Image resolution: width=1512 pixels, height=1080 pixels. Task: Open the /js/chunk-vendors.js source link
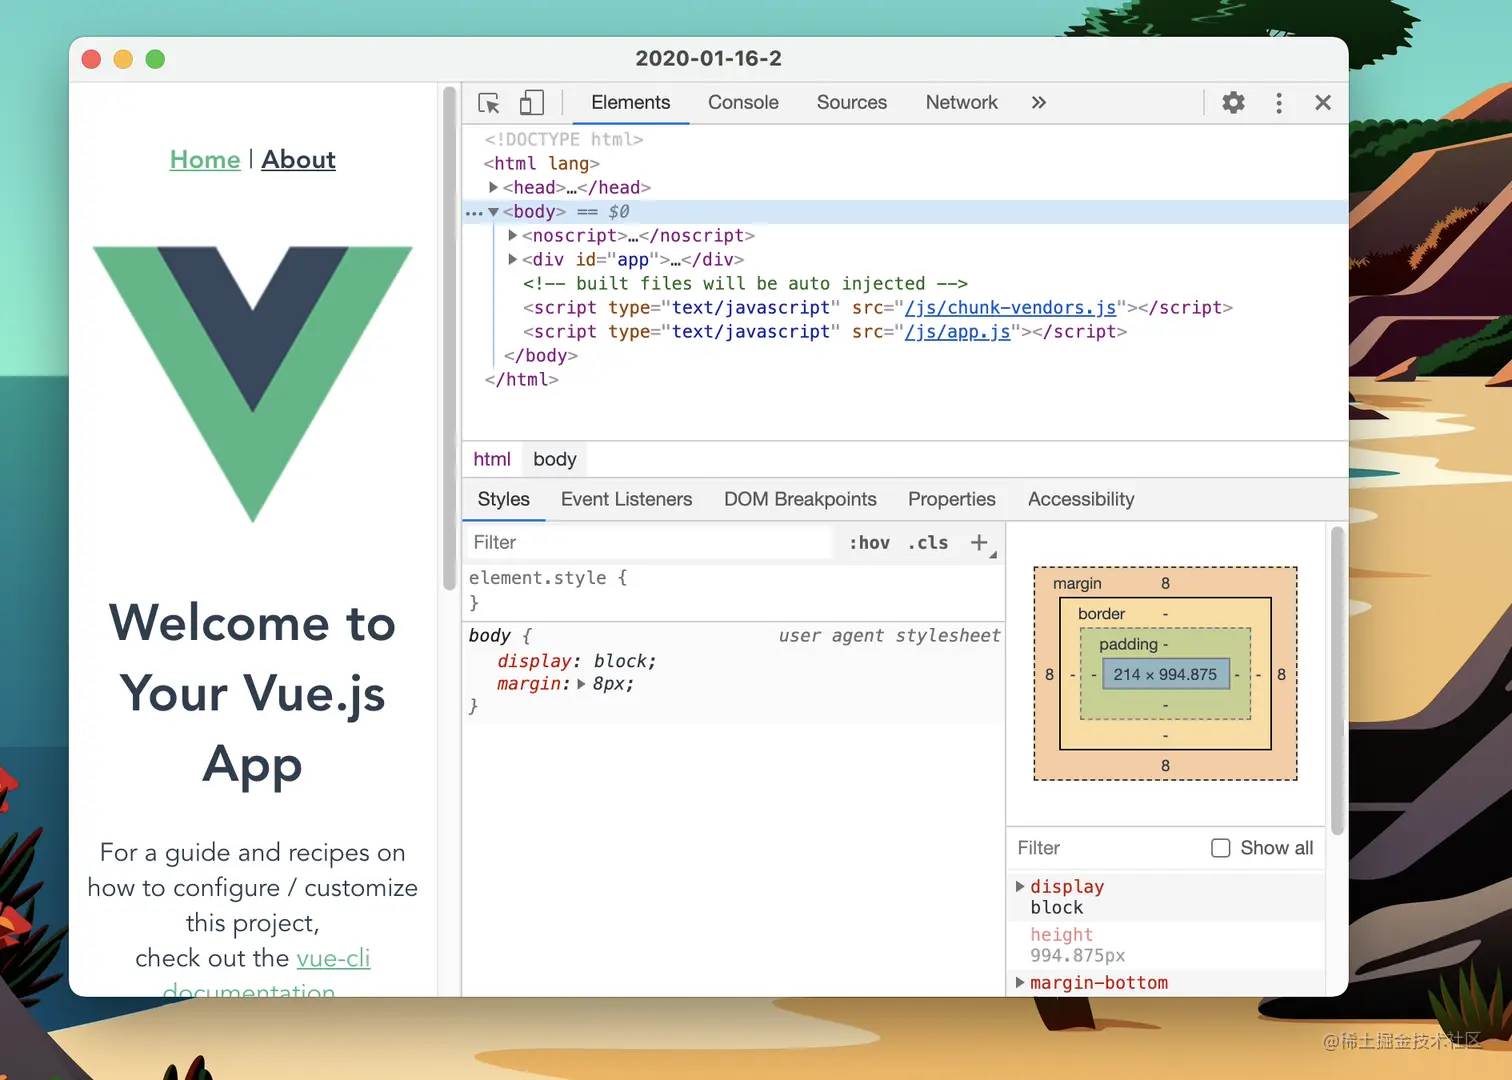click(x=1010, y=308)
